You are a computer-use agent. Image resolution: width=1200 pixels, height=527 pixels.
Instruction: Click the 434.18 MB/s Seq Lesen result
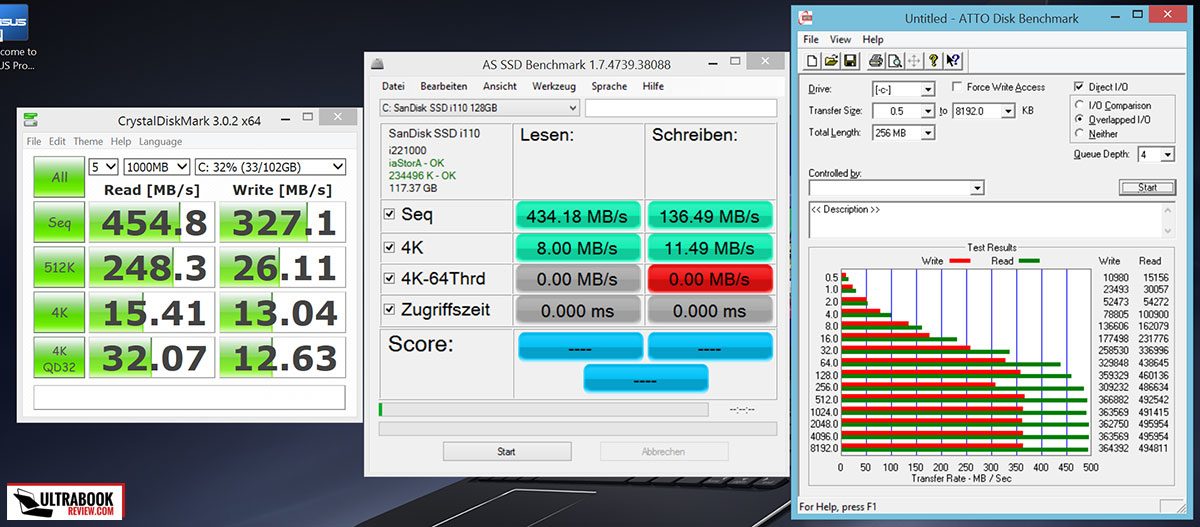pos(580,216)
